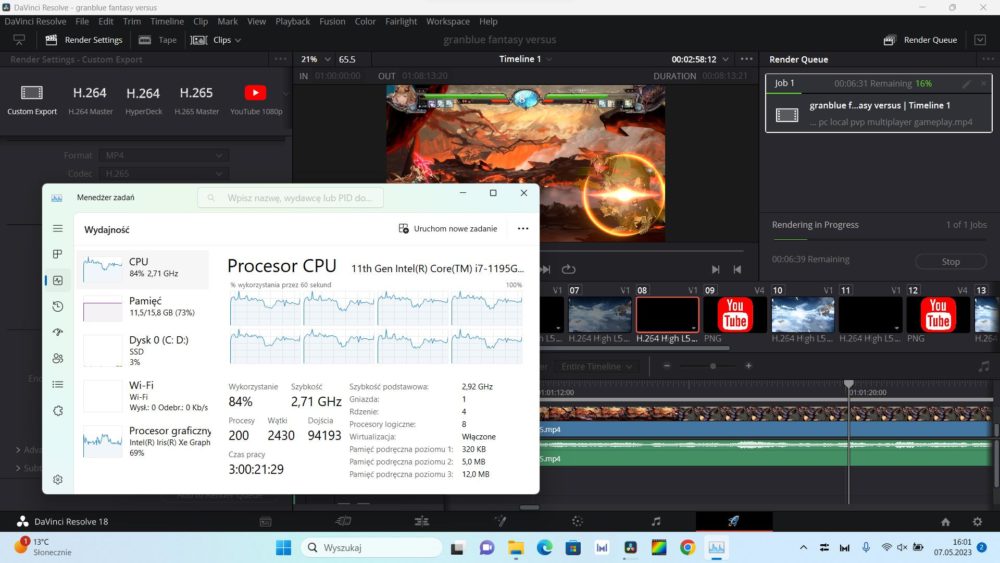
Task: Go to the Edit page icon in bottom bar
Action: point(422,522)
